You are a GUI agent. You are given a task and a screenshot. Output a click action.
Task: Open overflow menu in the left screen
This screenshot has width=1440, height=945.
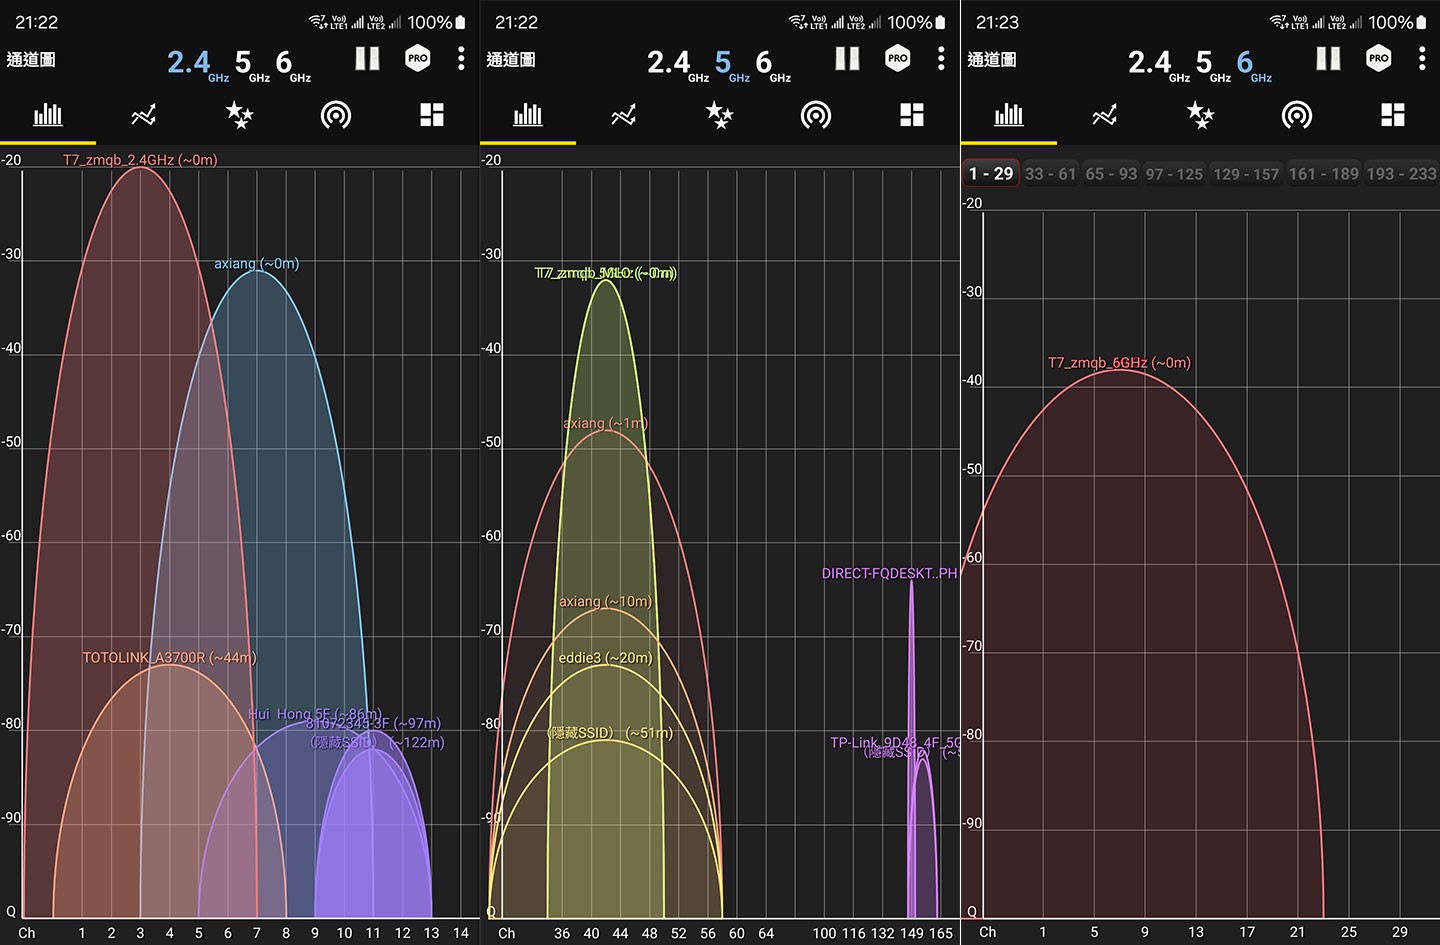(x=461, y=59)
